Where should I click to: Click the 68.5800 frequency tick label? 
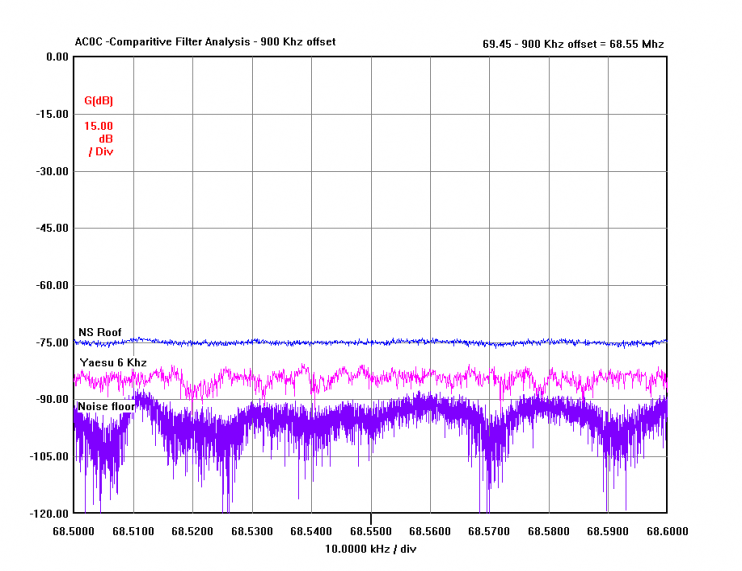click(x=549, y=531)
